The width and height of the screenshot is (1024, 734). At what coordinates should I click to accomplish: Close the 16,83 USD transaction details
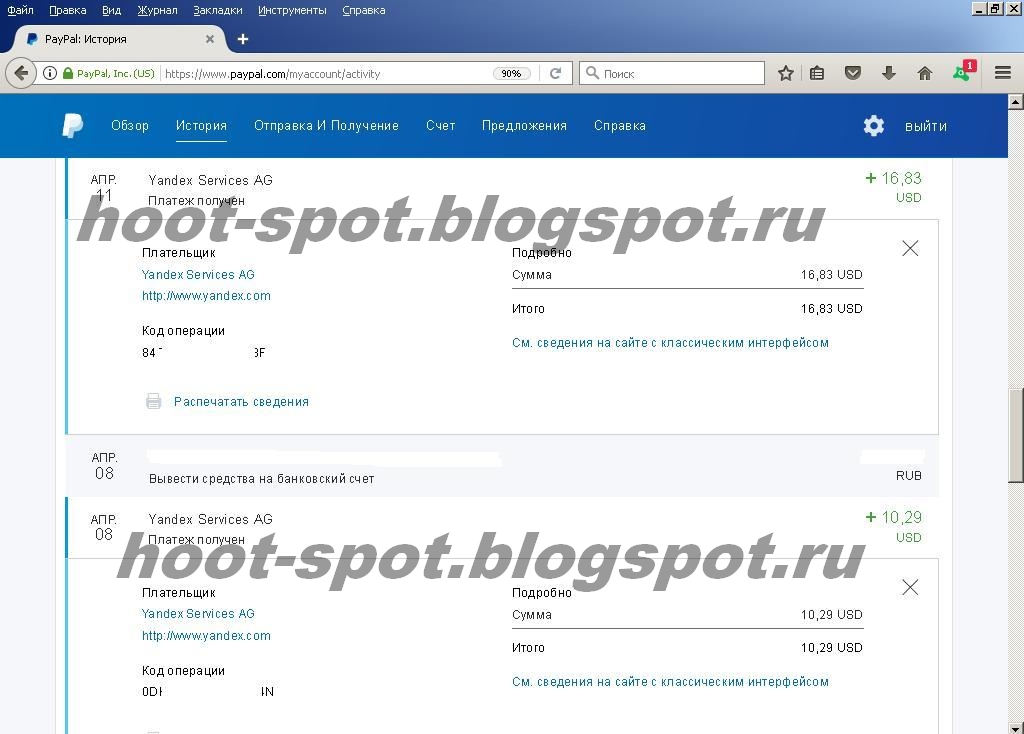[x=910, y=248]
